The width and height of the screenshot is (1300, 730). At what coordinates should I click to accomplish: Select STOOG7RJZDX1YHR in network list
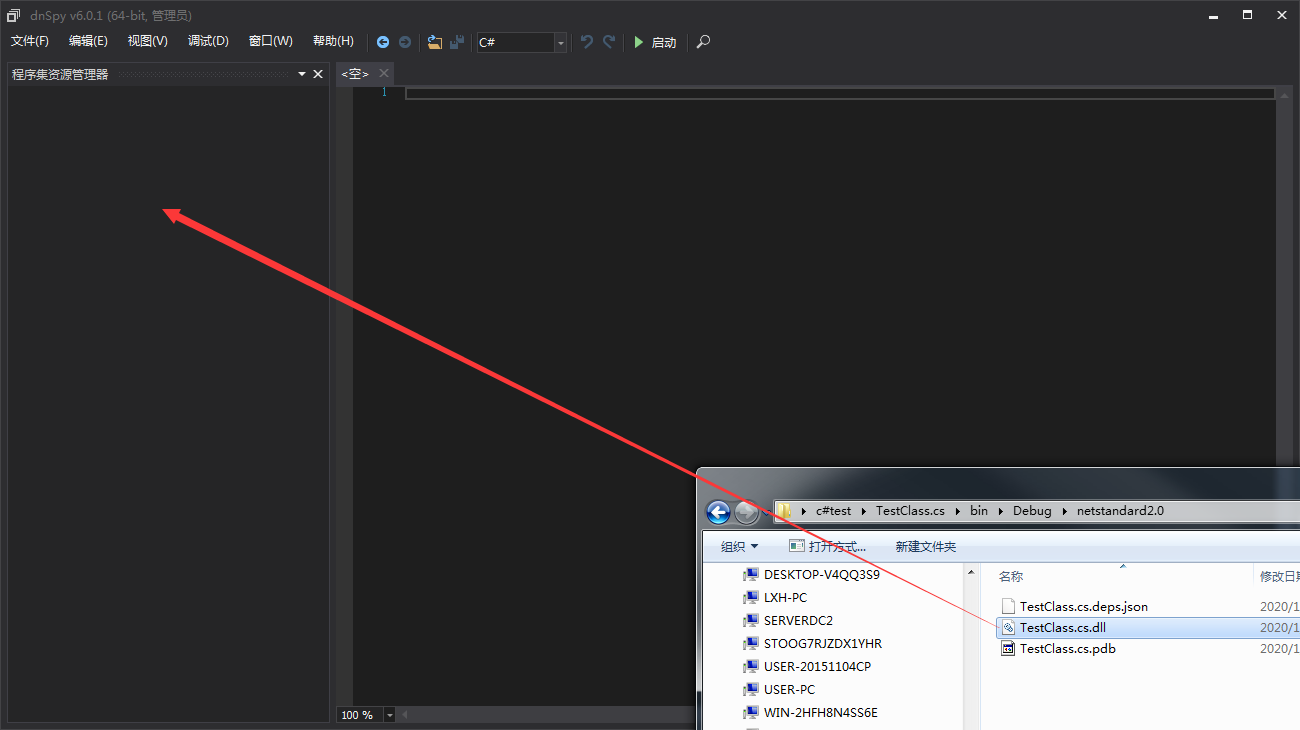pos(823,644)
